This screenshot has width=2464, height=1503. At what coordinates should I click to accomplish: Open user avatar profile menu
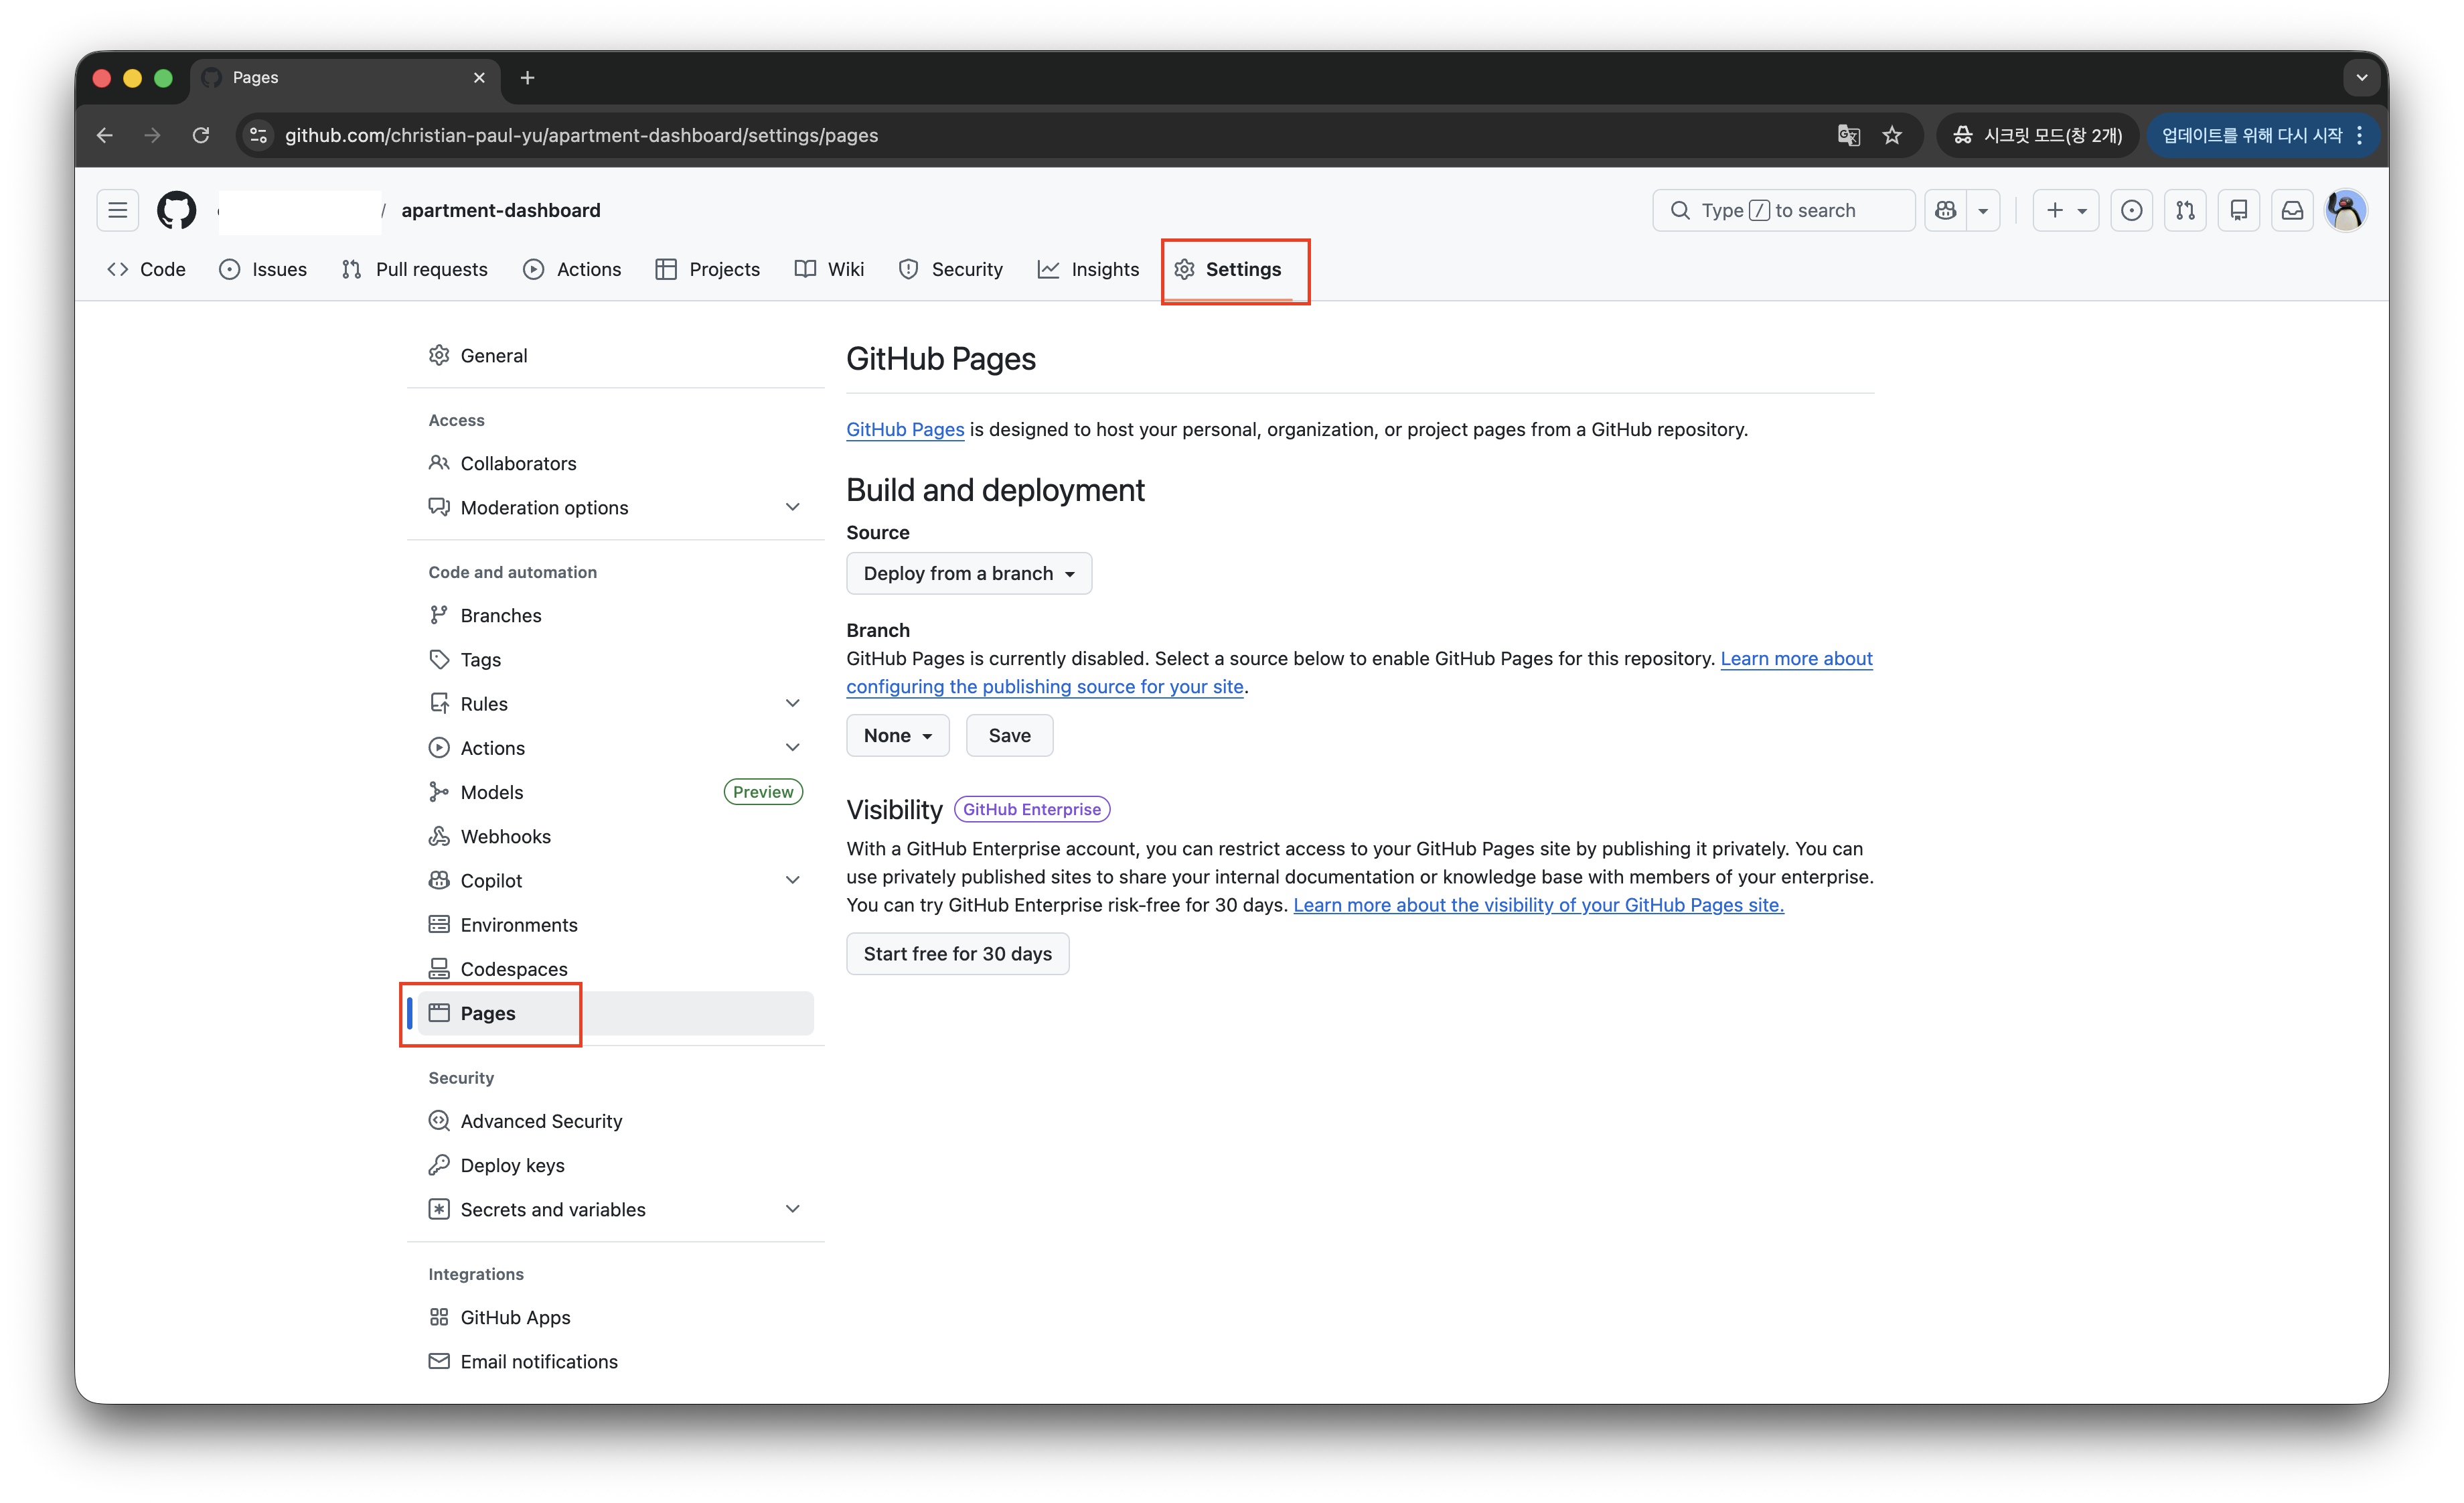[x=2345, y=210]
